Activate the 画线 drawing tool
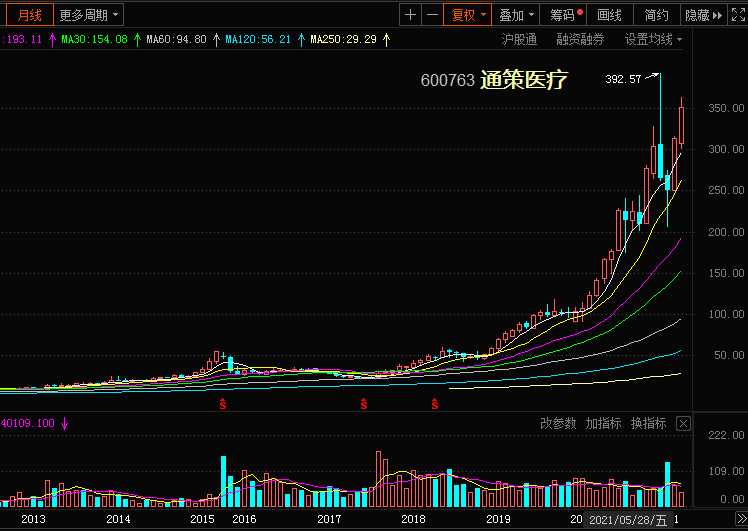 609,15
